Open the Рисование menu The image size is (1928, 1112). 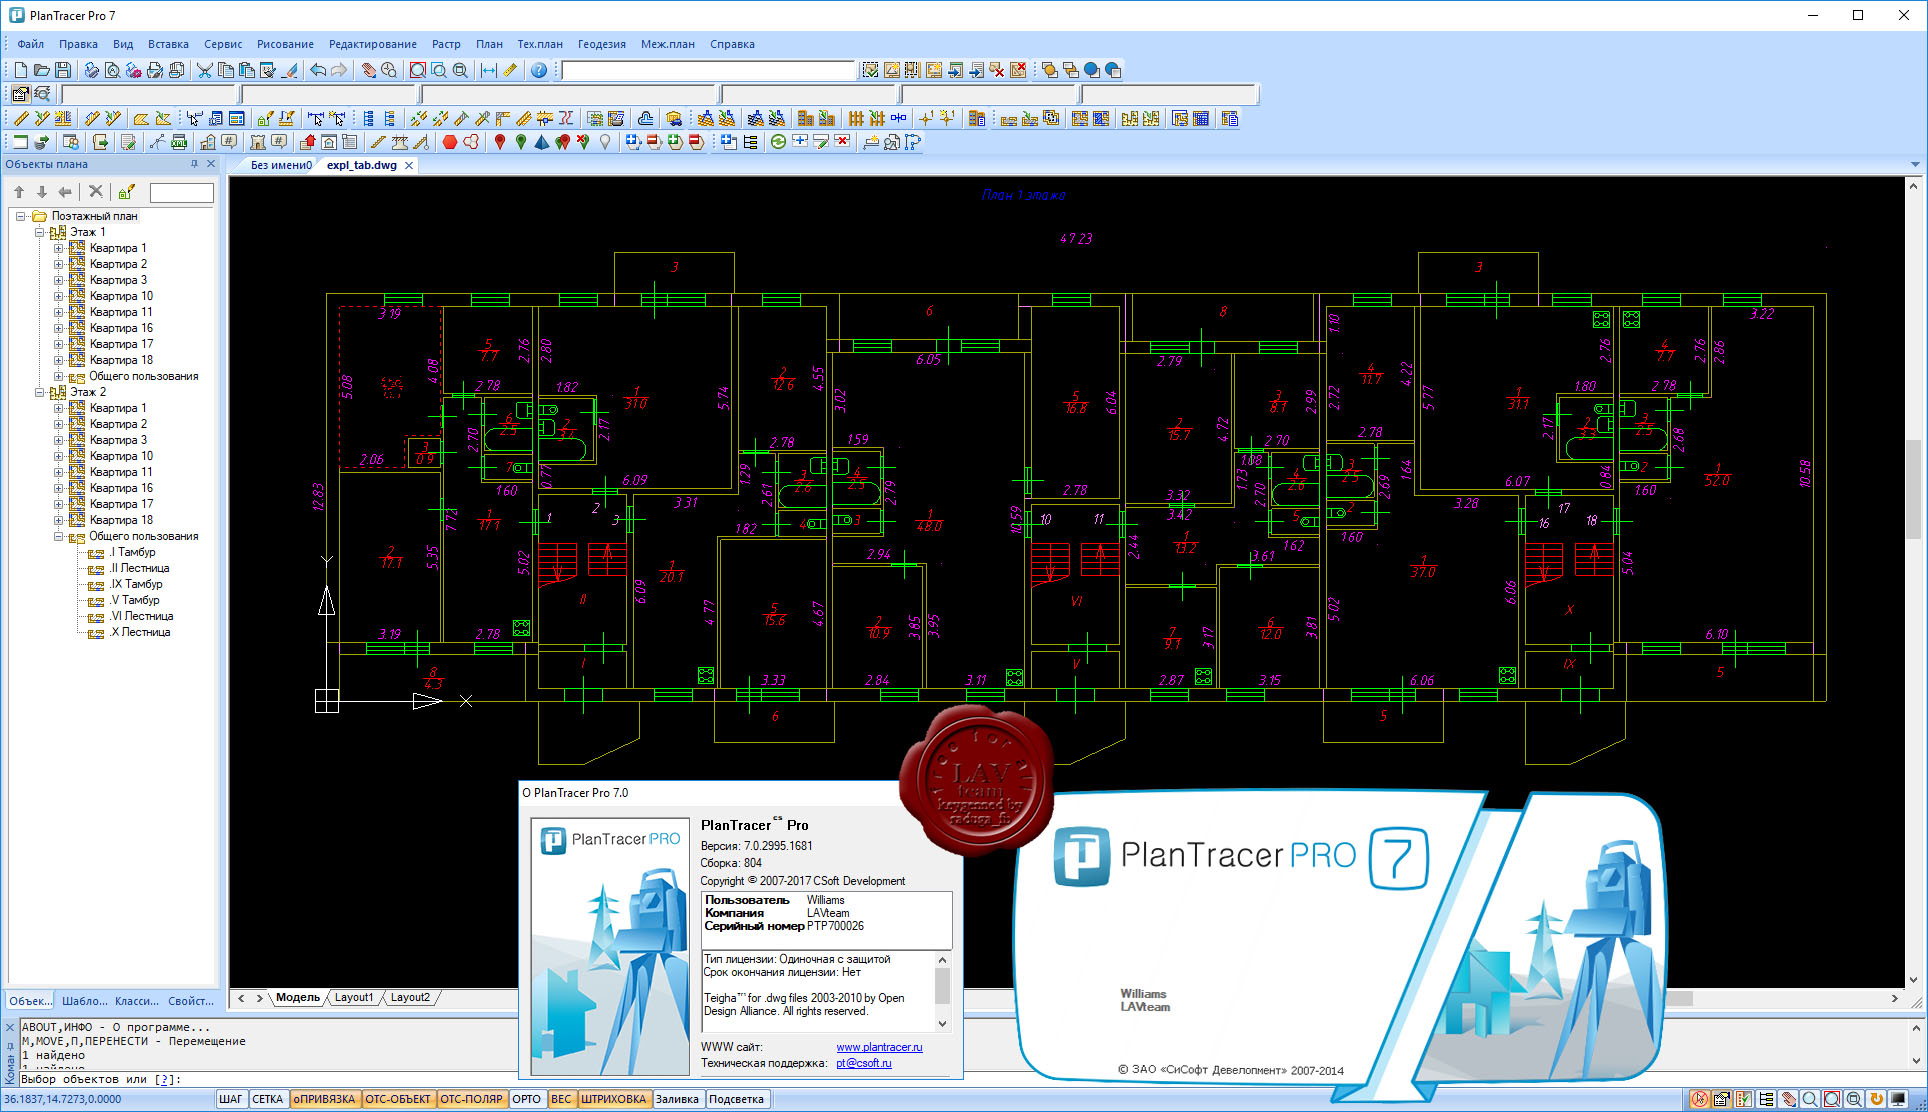(285, 44)
